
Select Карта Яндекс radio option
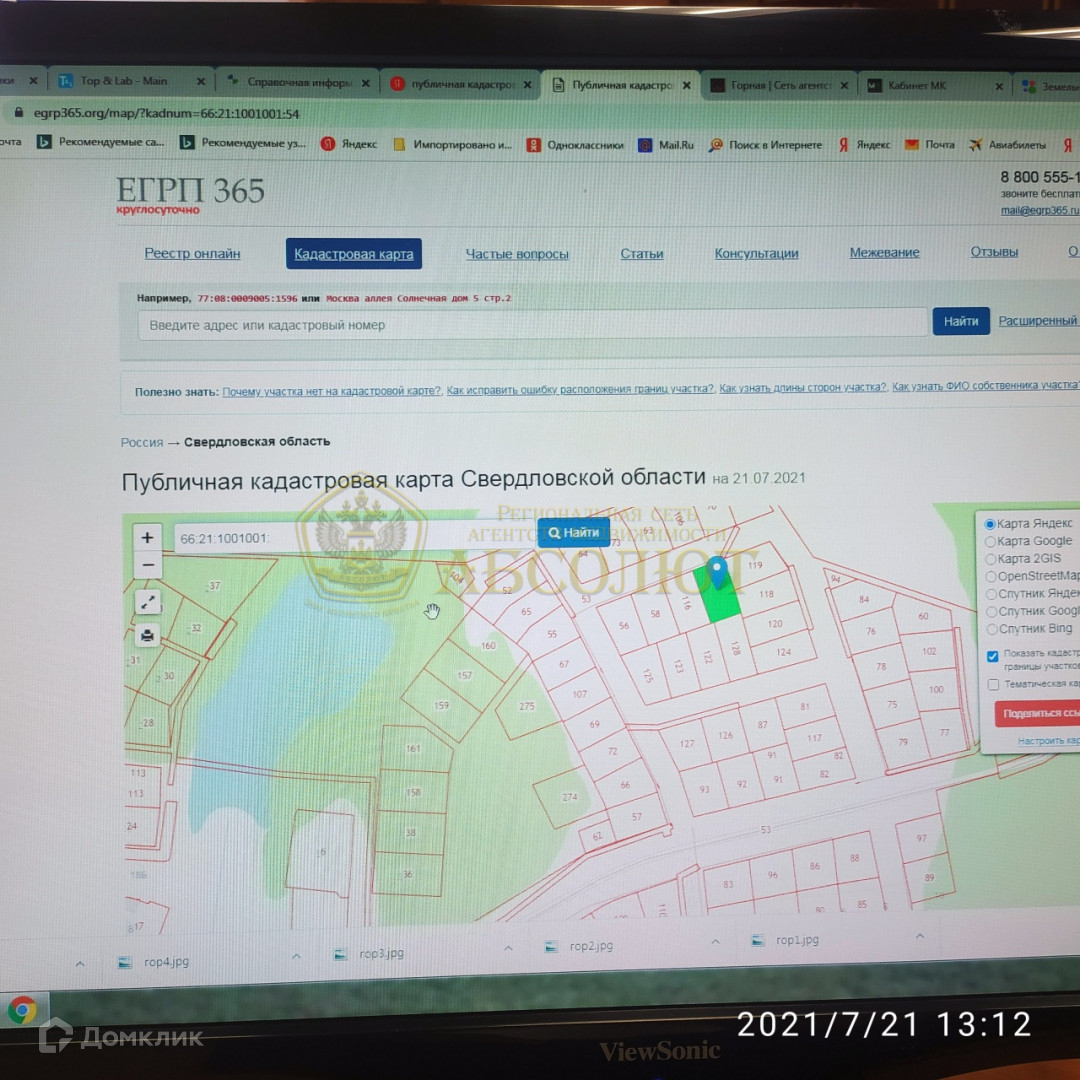990,524
